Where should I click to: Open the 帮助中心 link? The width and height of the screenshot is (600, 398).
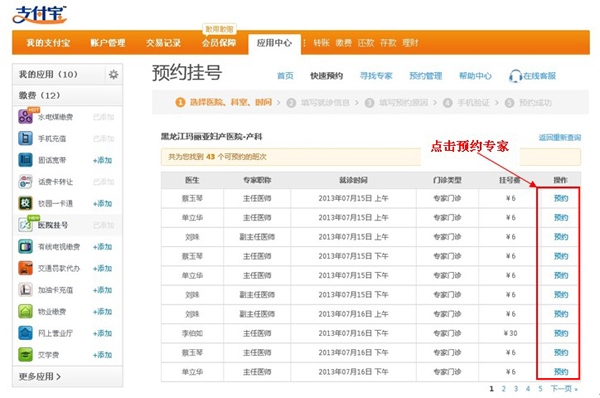pos(475,76)
